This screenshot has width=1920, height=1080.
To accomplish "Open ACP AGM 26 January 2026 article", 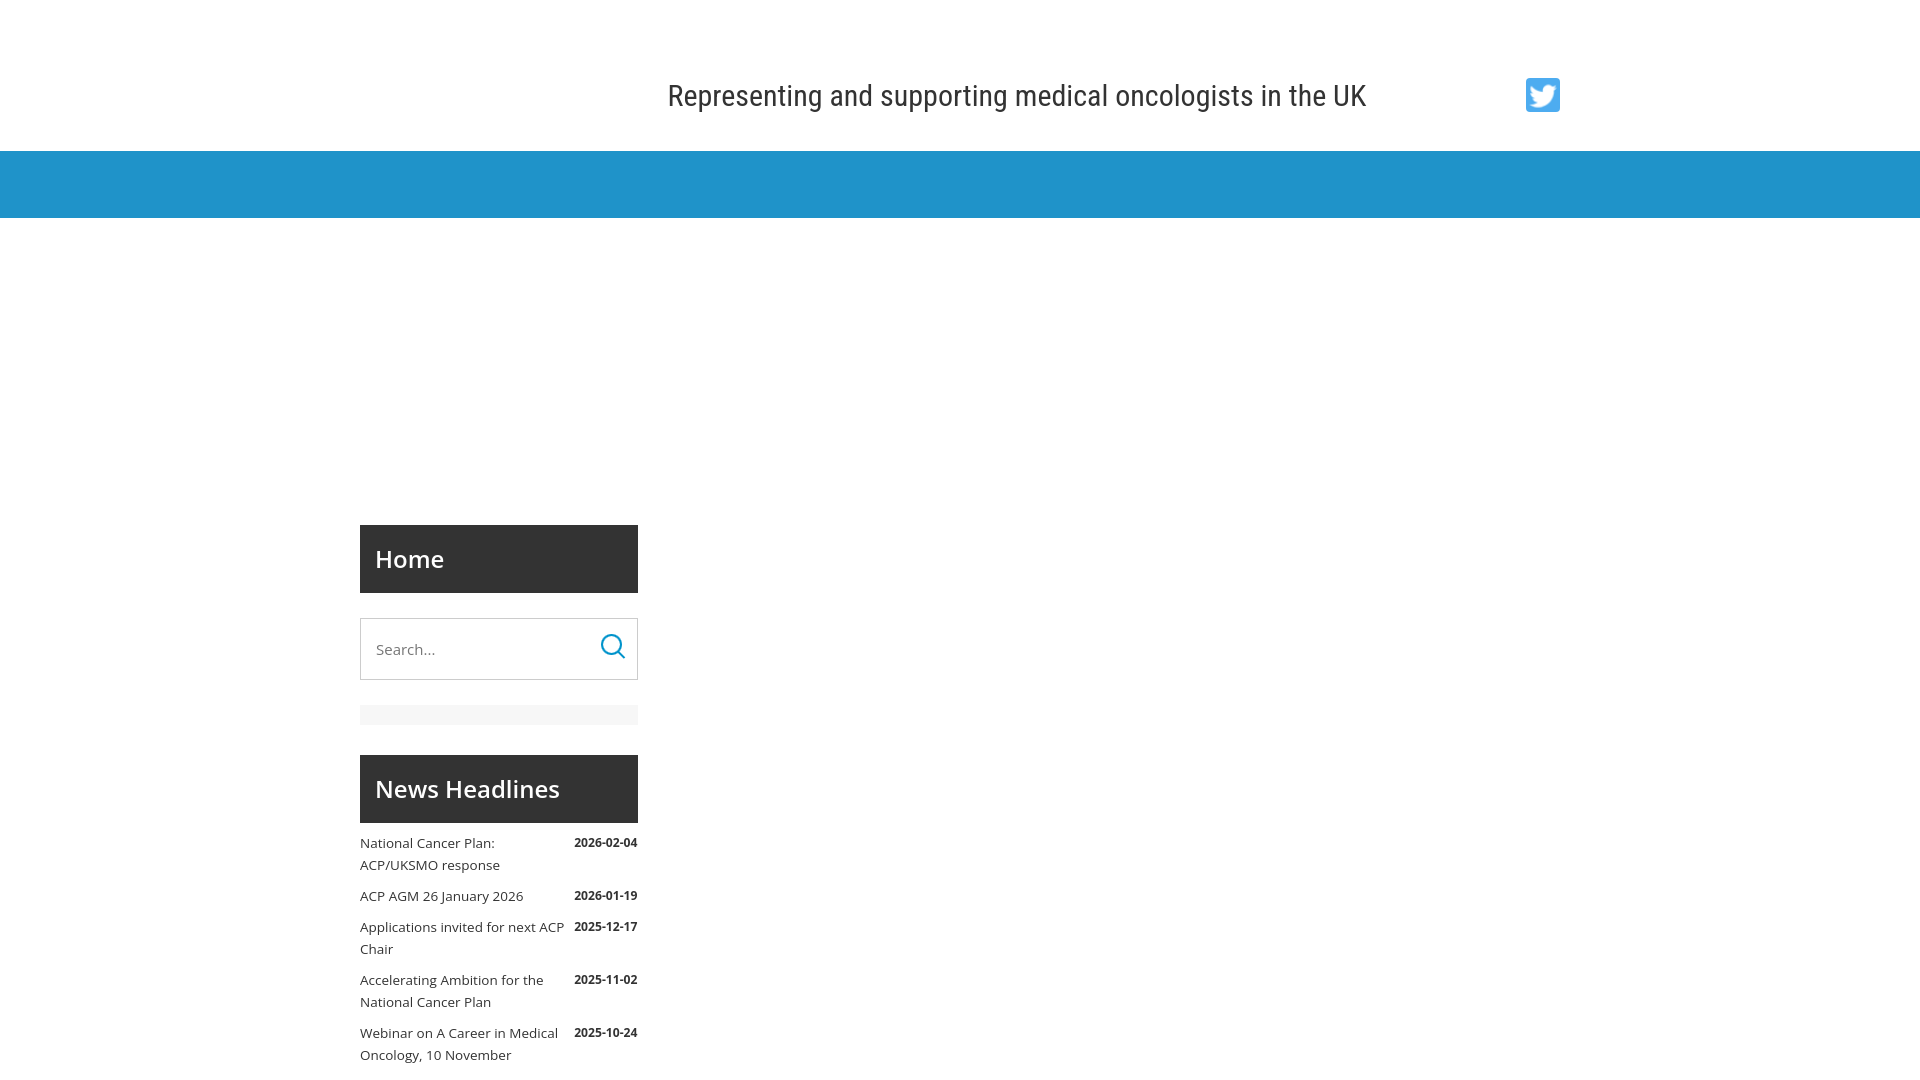I will pos(441,896).
